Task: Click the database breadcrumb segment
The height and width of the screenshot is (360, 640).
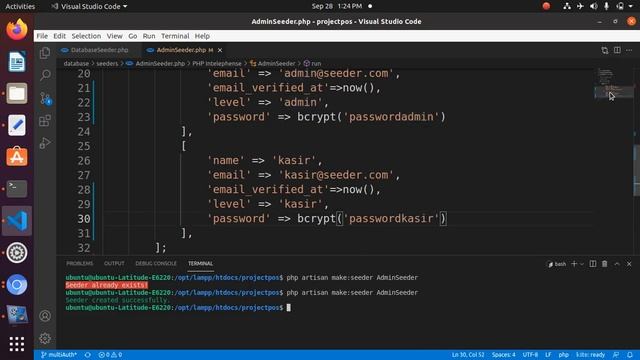Action: tap(76, 64)
